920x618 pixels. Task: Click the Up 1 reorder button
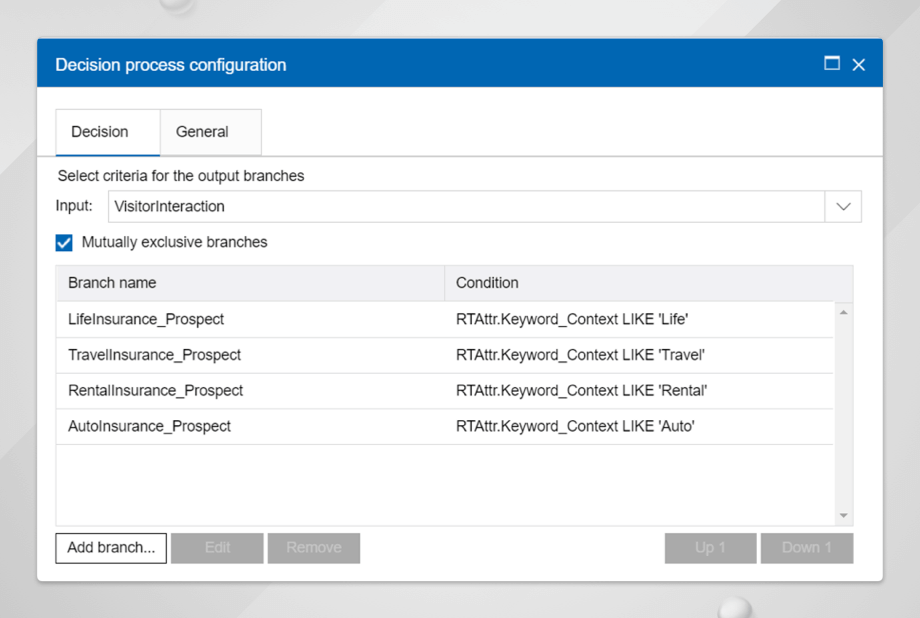[x=710, y=547]
